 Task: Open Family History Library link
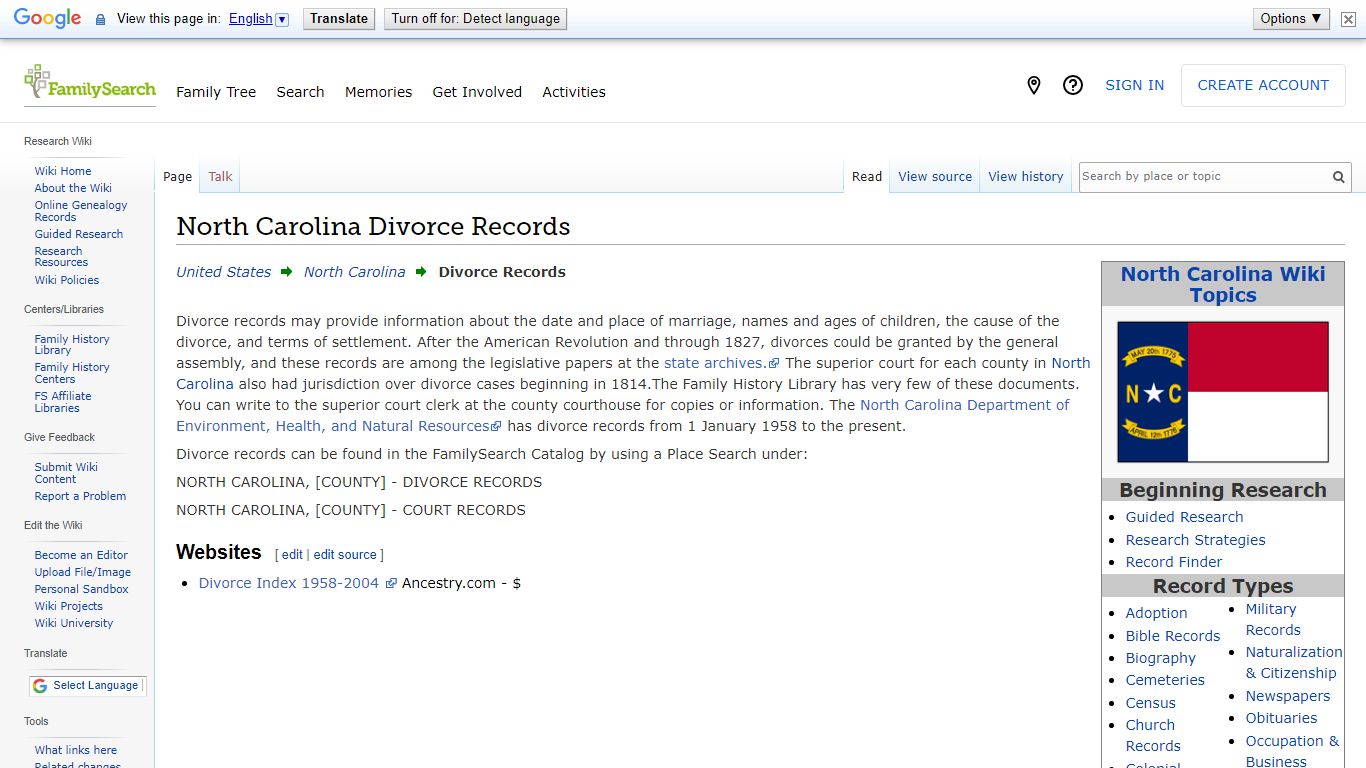point(72,345)
